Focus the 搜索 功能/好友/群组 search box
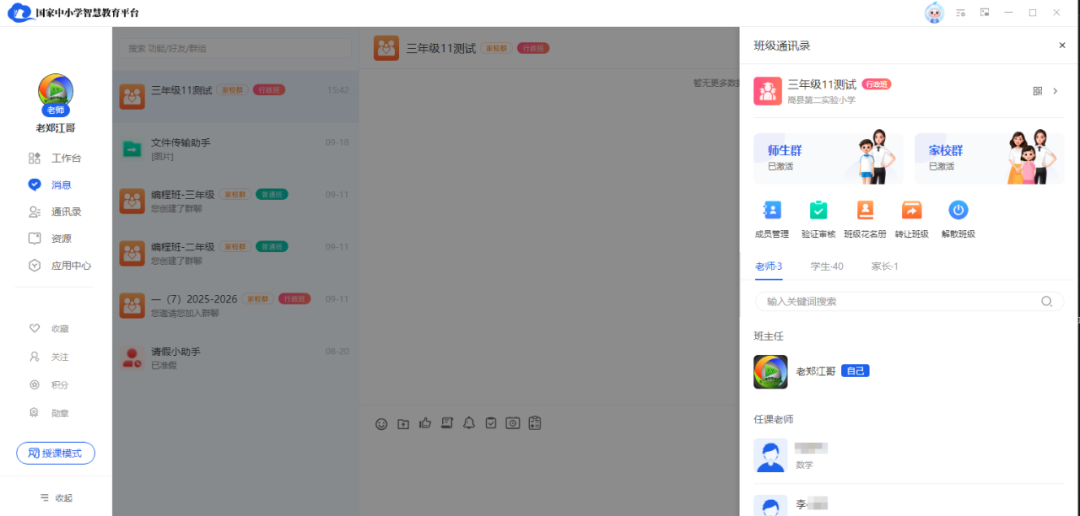This screenshot has width=1080, height=516. (x=236, y=48)
